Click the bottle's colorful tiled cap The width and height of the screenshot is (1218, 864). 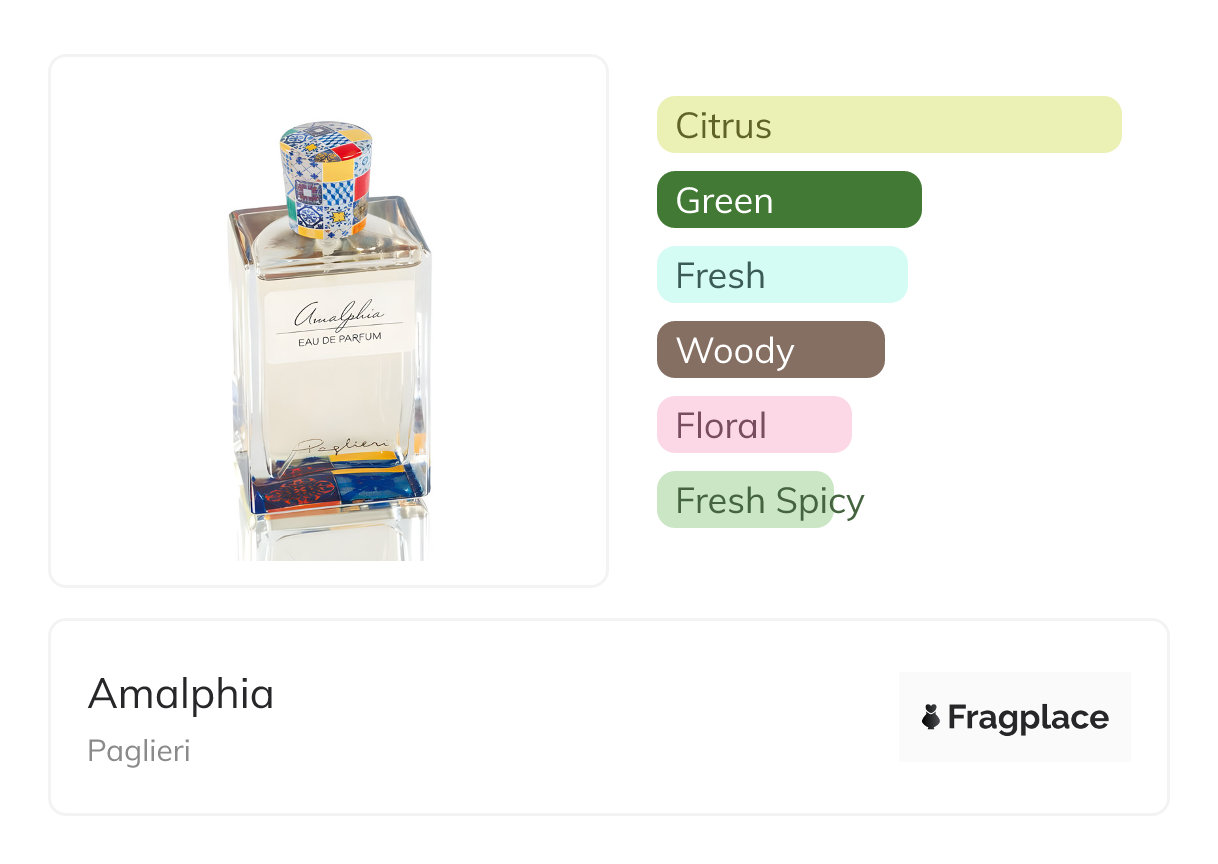[x=326, y=178]
